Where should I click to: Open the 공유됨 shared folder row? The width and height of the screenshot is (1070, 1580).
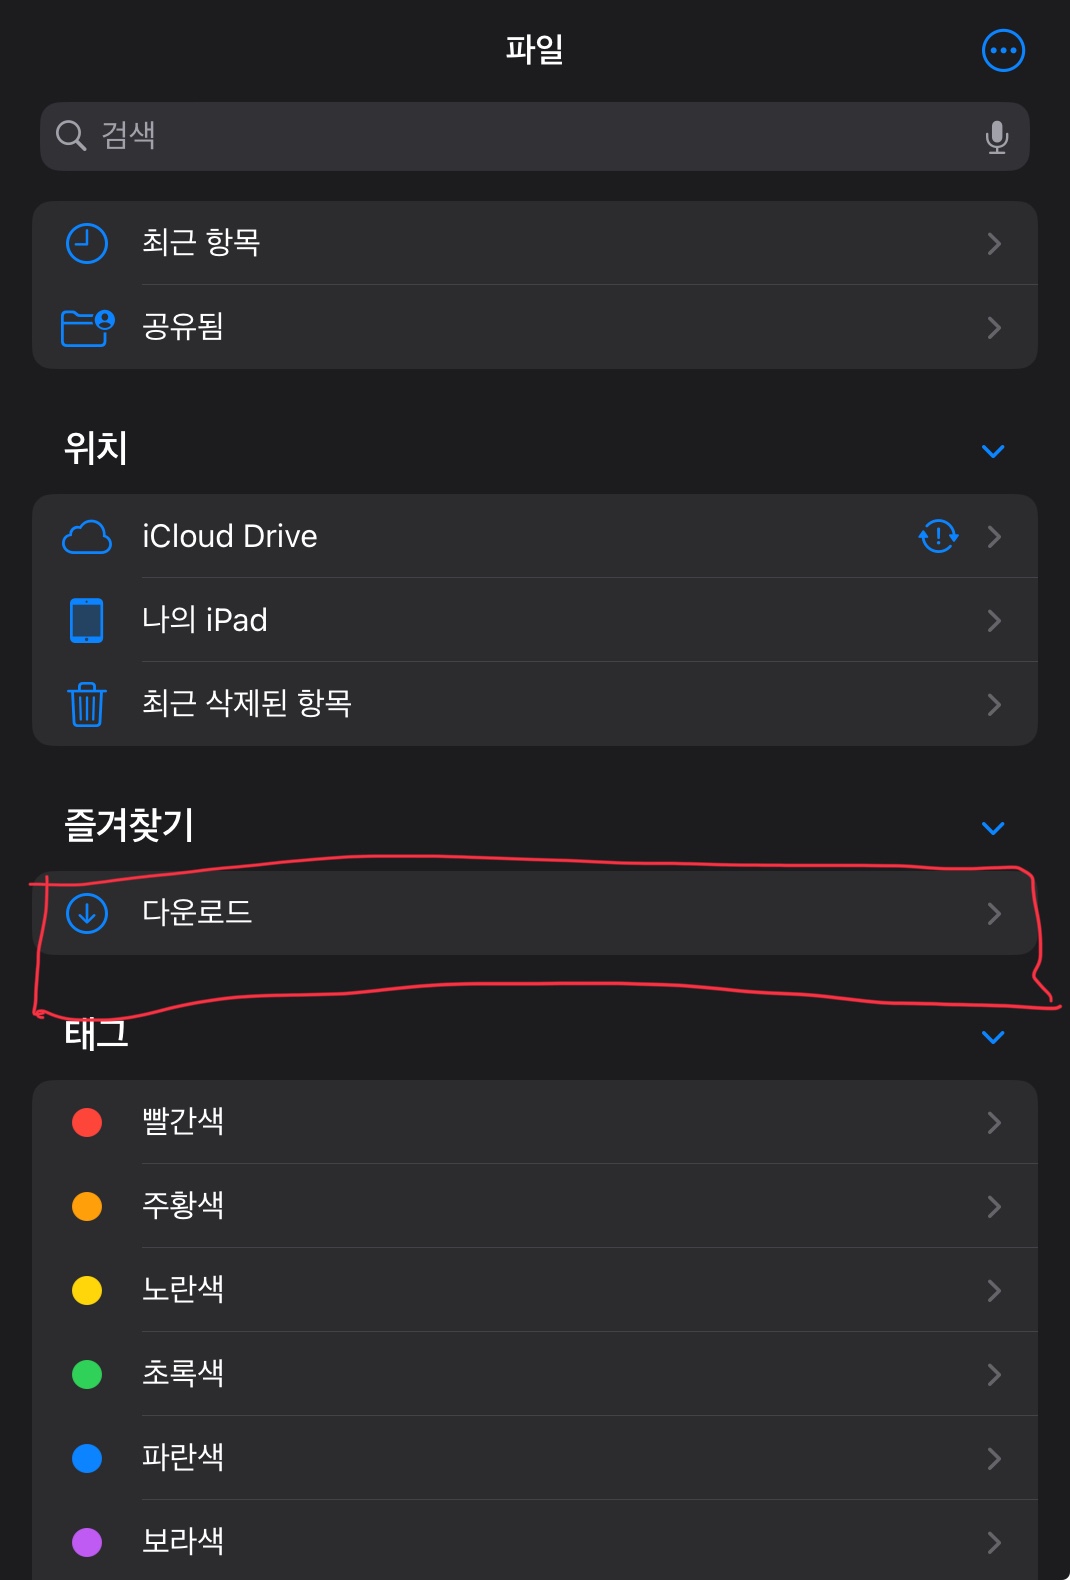coord(535,327)
